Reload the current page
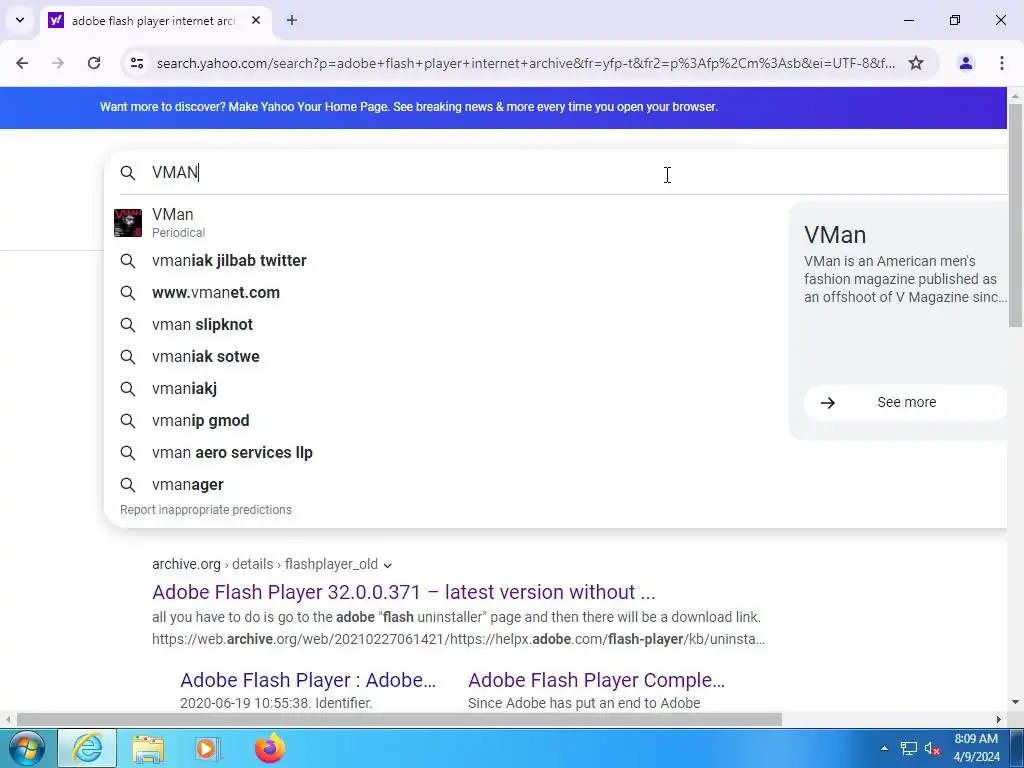The width and height of the screenshot is (1024, 768). (94, 63)
